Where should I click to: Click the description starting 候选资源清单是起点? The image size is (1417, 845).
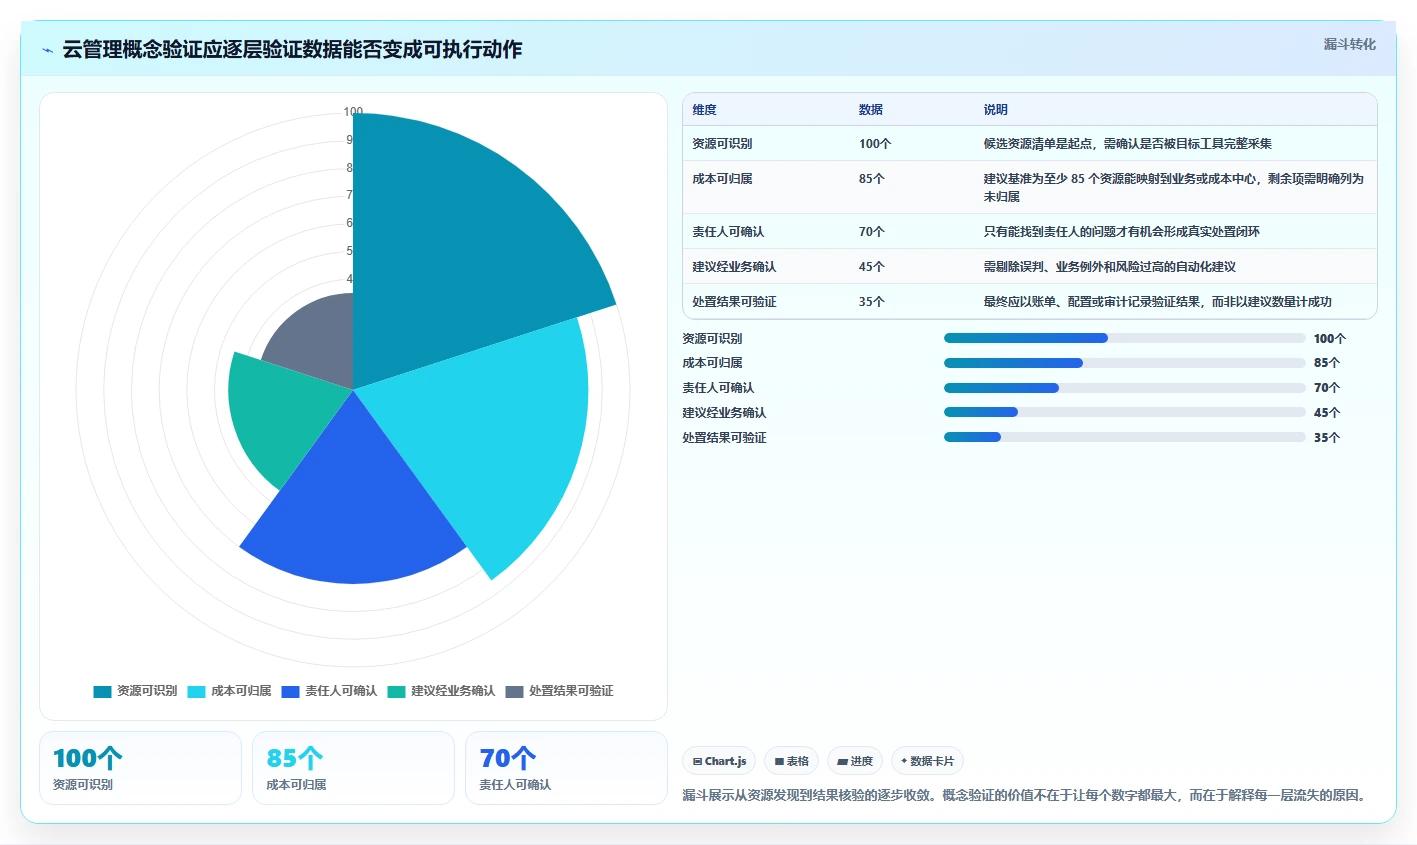(1127, 144)
